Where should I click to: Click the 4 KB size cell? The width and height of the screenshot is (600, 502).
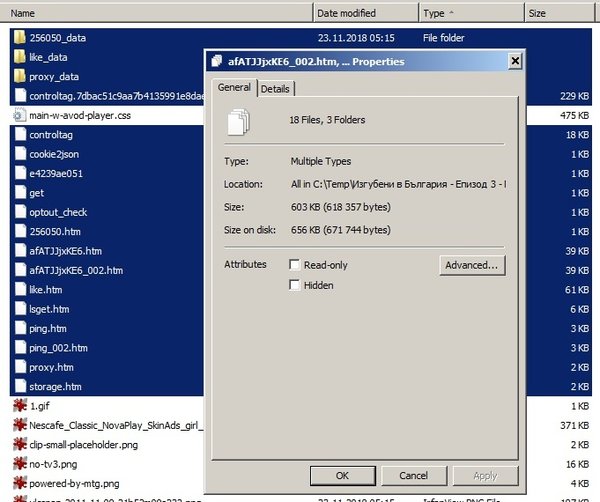click(x=580, y=483)
